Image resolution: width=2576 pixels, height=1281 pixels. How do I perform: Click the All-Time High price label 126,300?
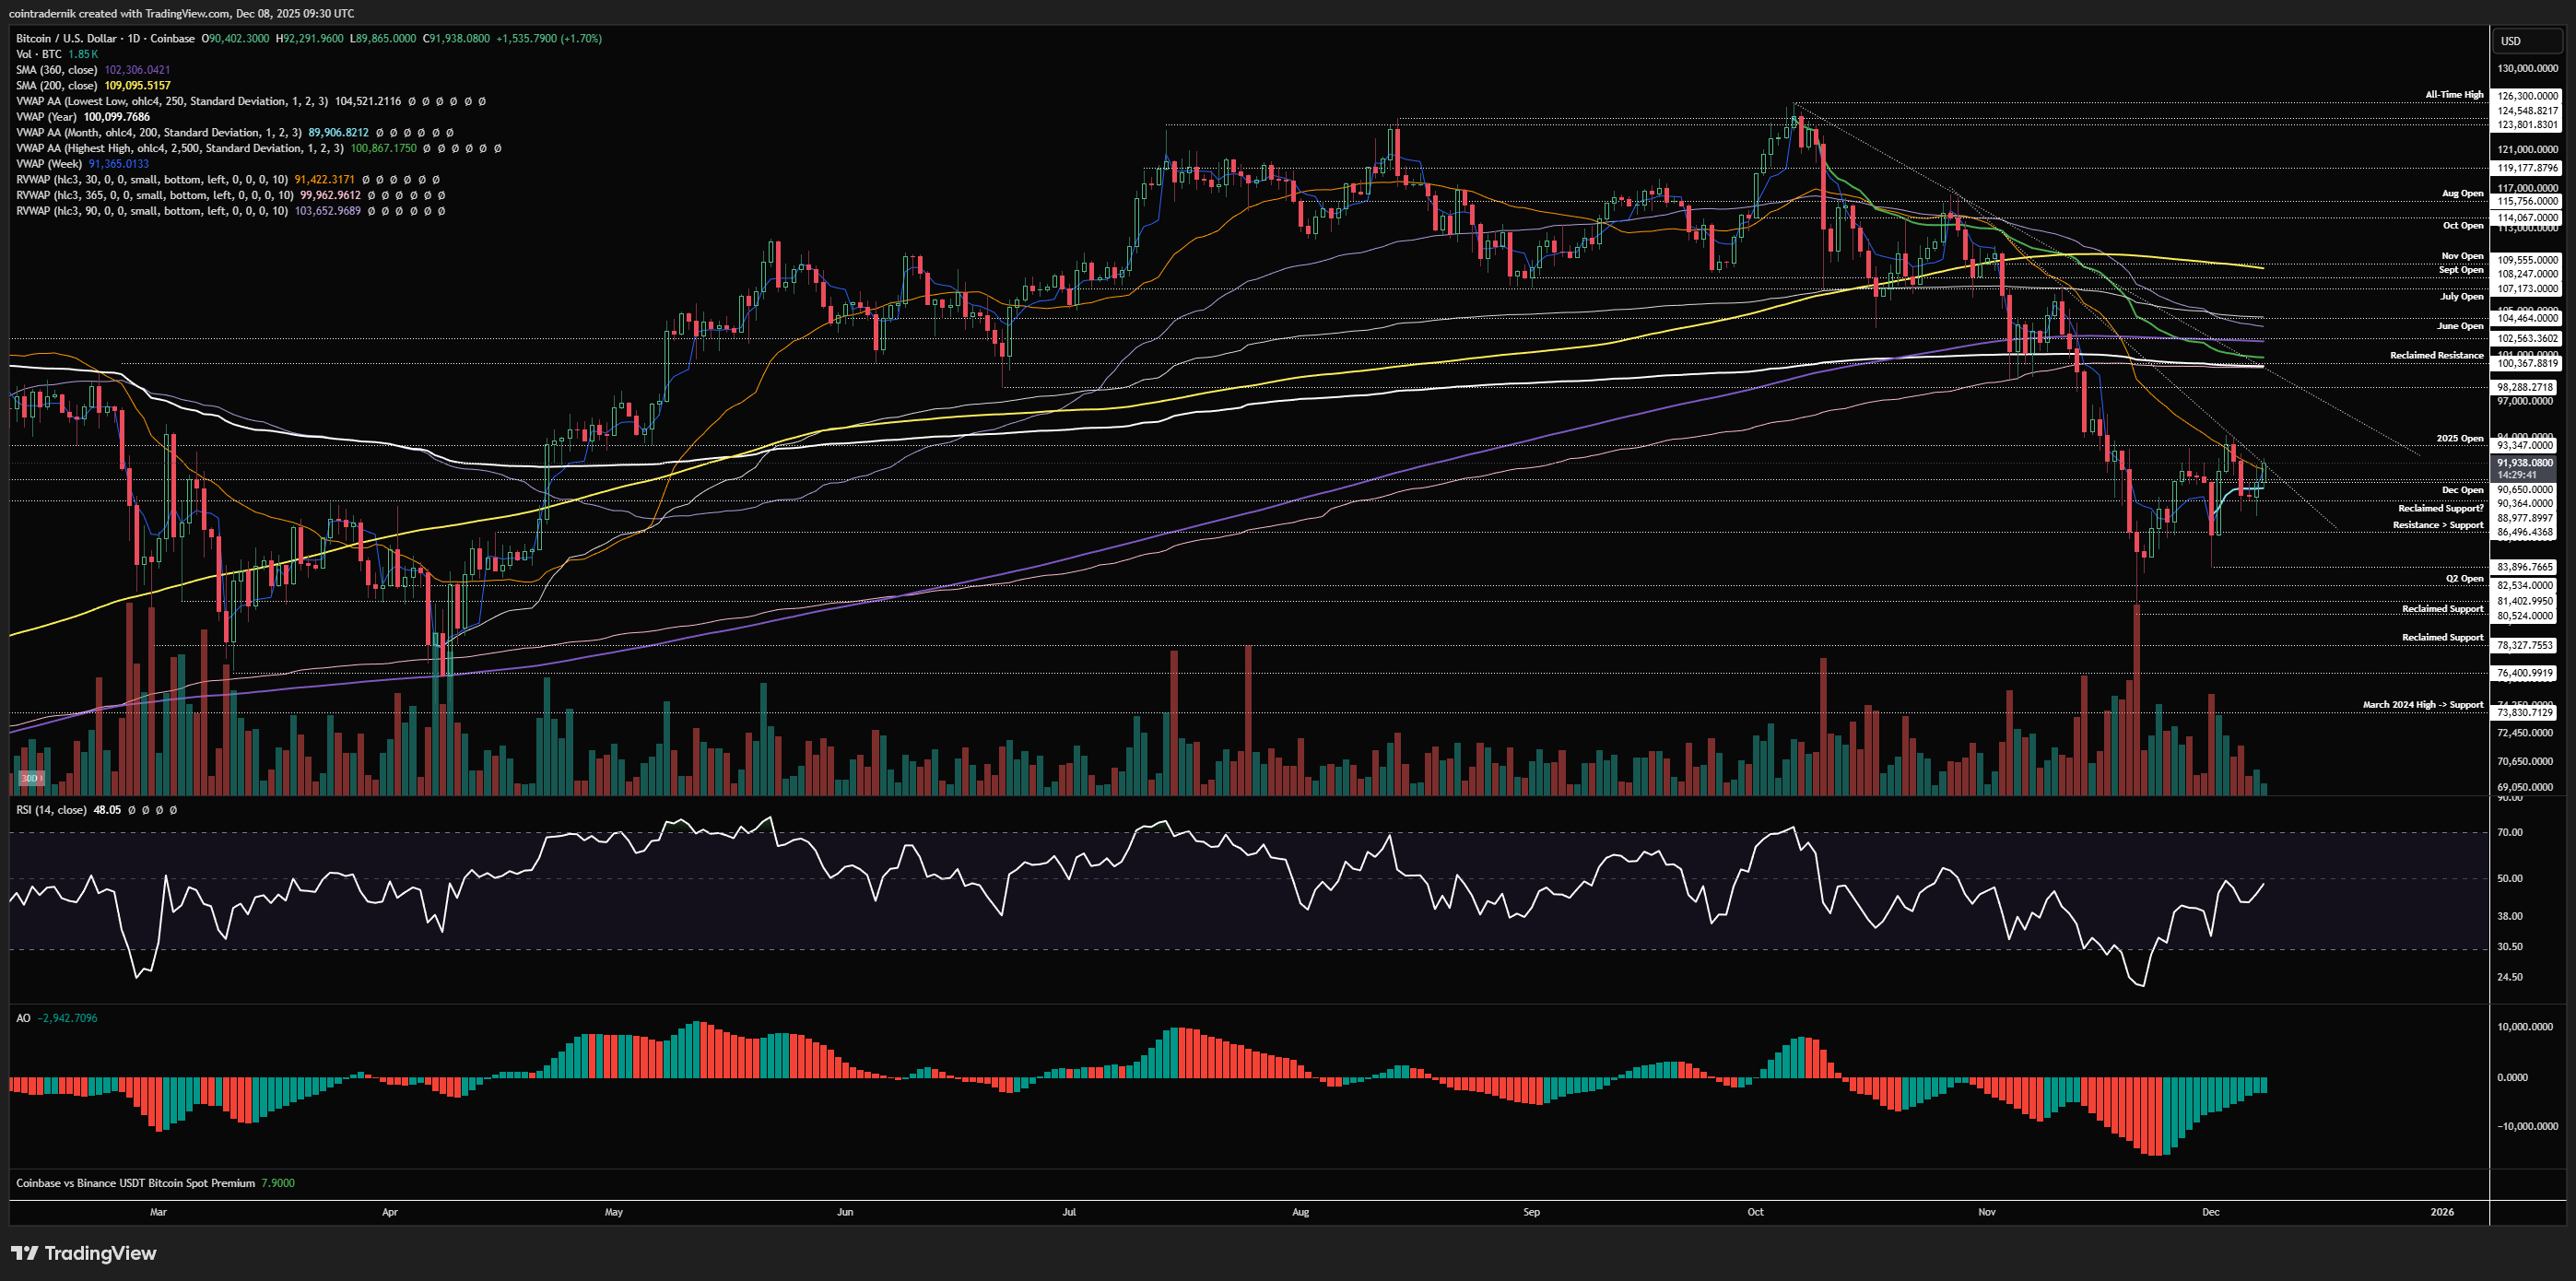click(x=2527, y=96)
